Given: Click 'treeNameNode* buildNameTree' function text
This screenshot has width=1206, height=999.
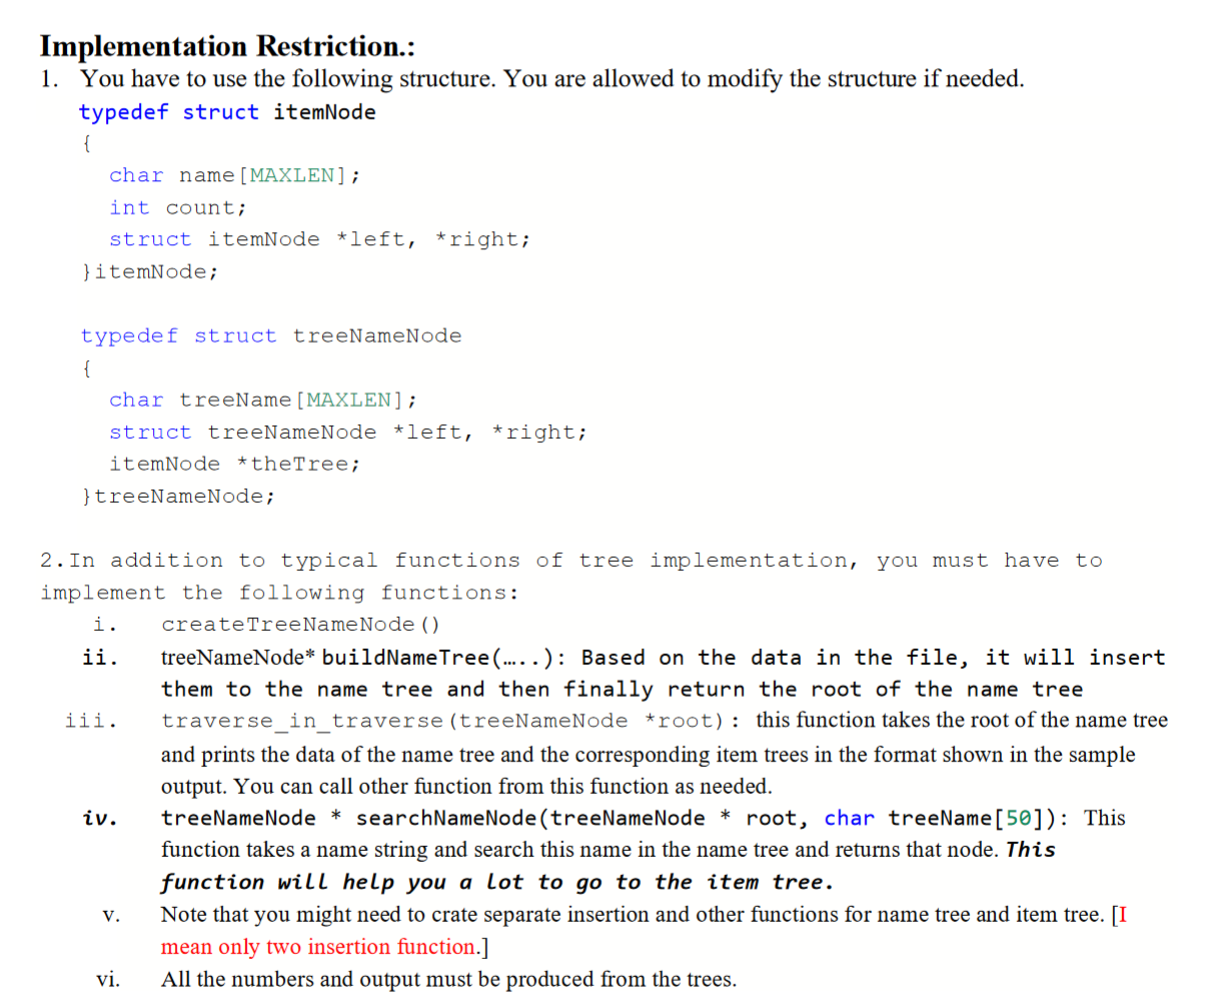Looking at the screenshot, I should click(326, 658).
